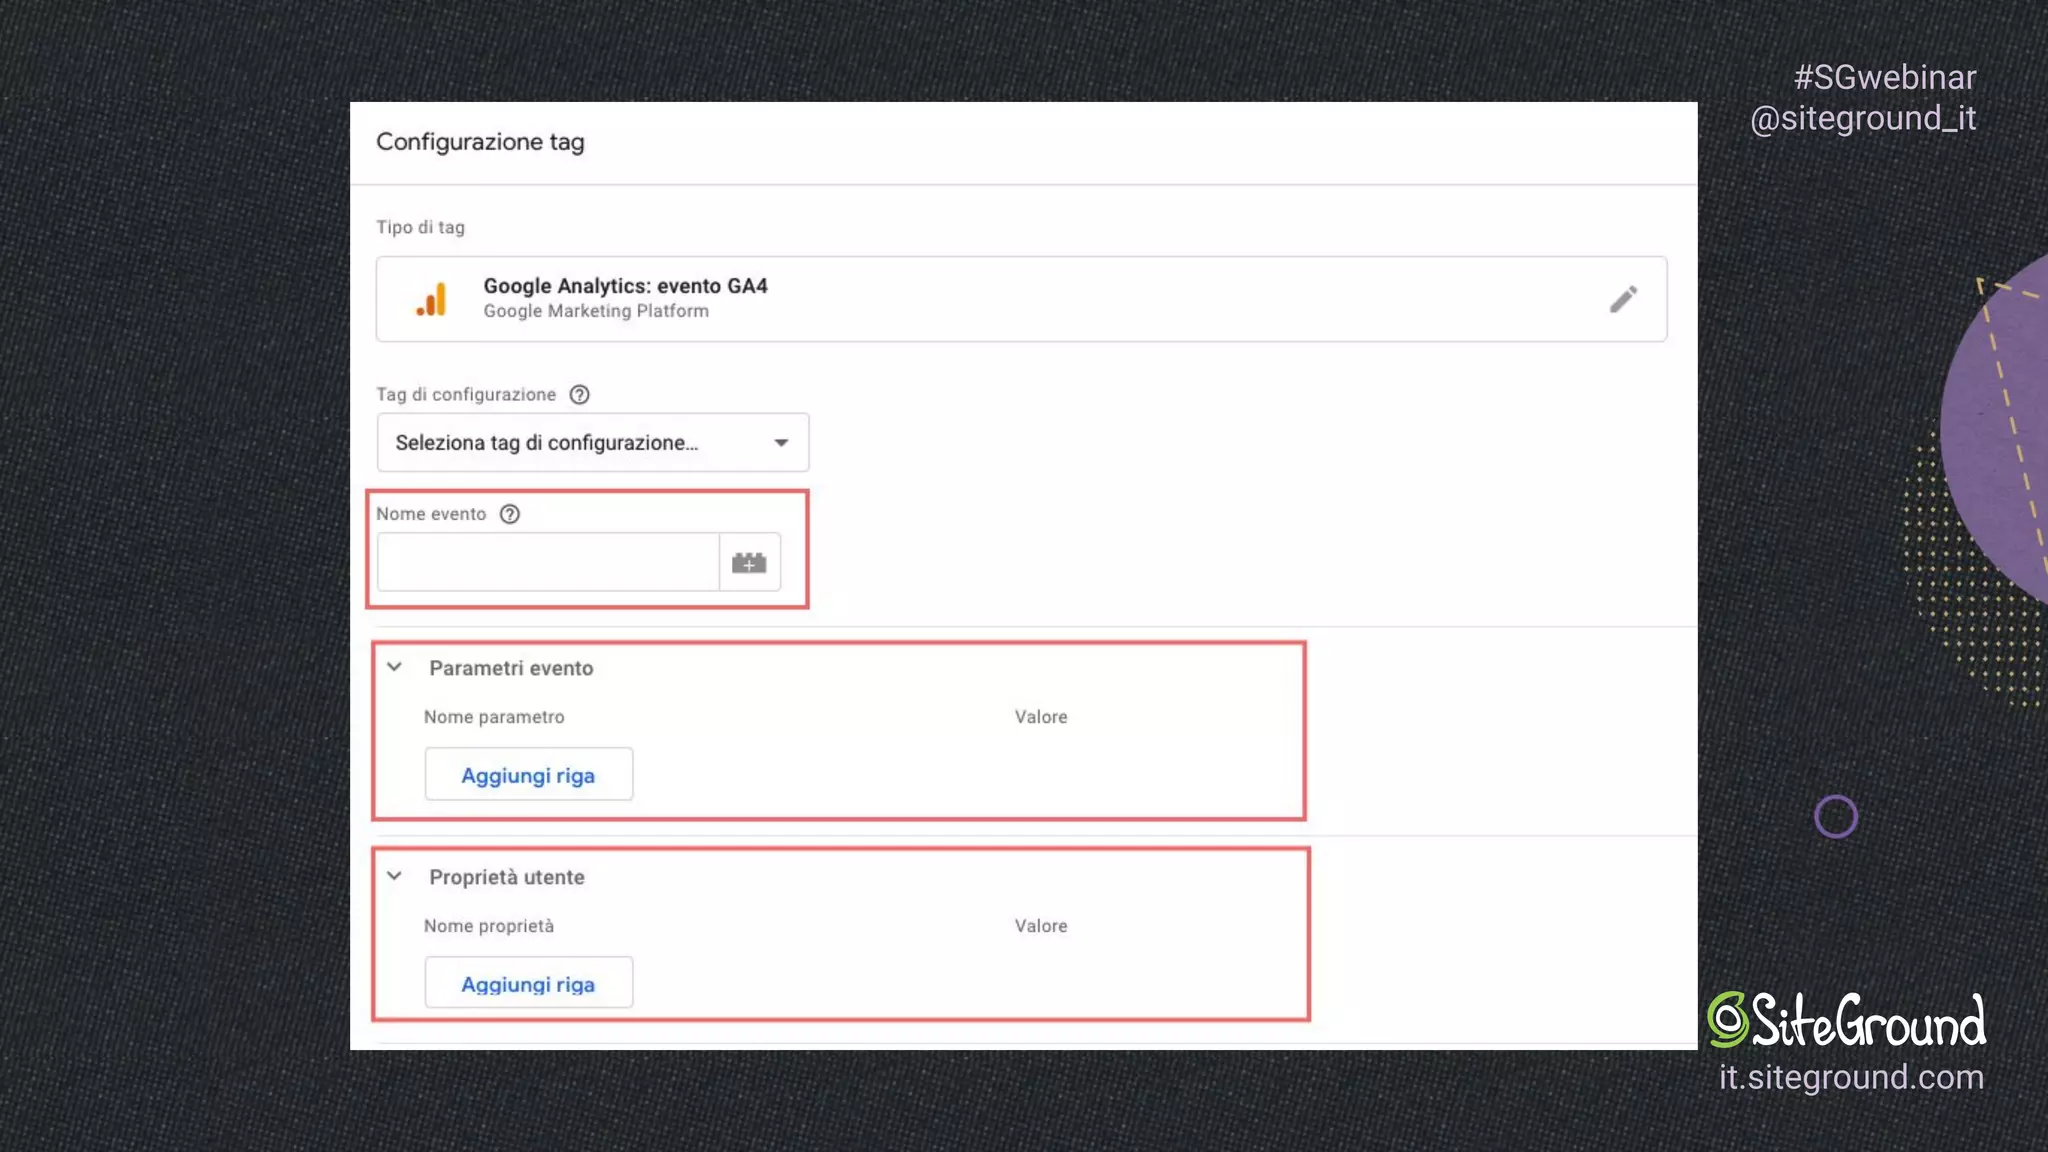Click the Proprietà utente section title
The width and height of the screenshot is (2048, 1152).
pyautogui.click(x=507, y=877)
